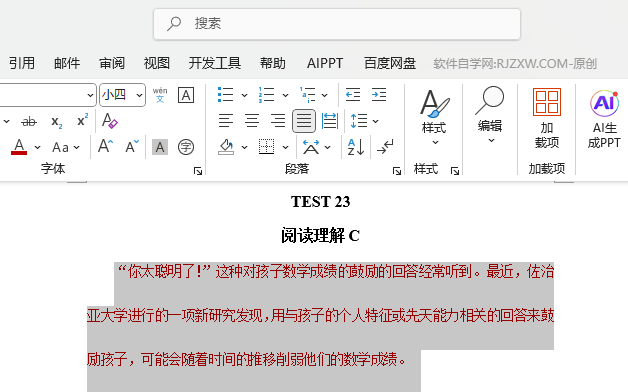Toggle superscript formatting
628x392 pixels.
click(x=83, y=120)
